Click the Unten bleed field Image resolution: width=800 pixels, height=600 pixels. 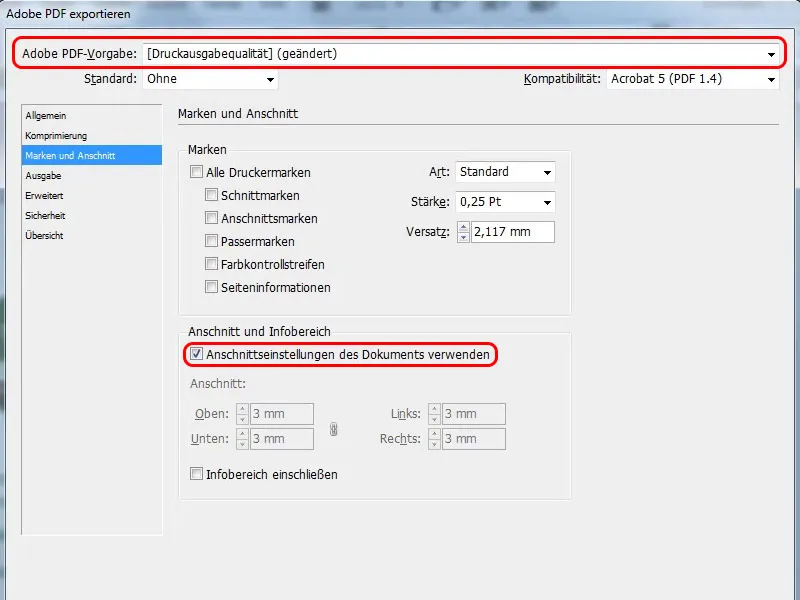(282, 439)
